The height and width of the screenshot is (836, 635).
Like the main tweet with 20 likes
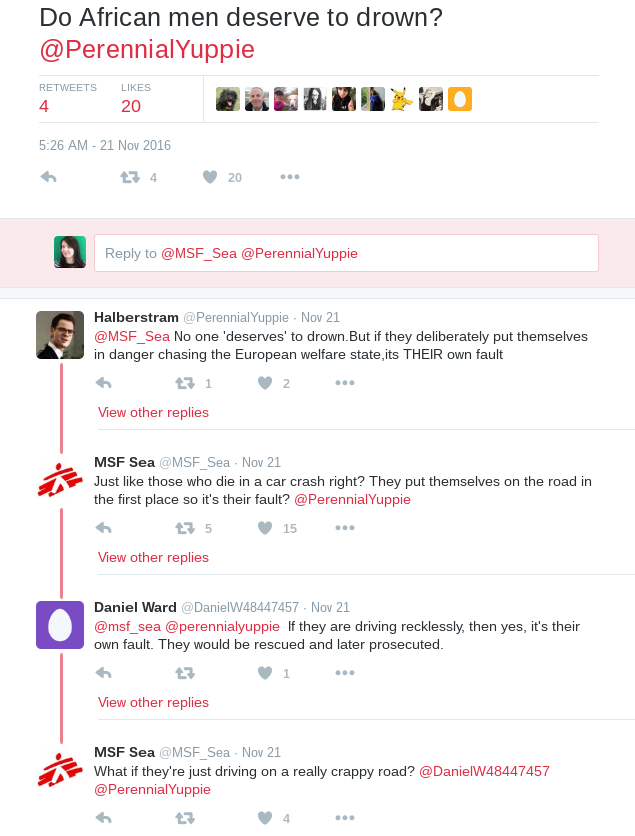pyautogui.click(x=210, y=177)
